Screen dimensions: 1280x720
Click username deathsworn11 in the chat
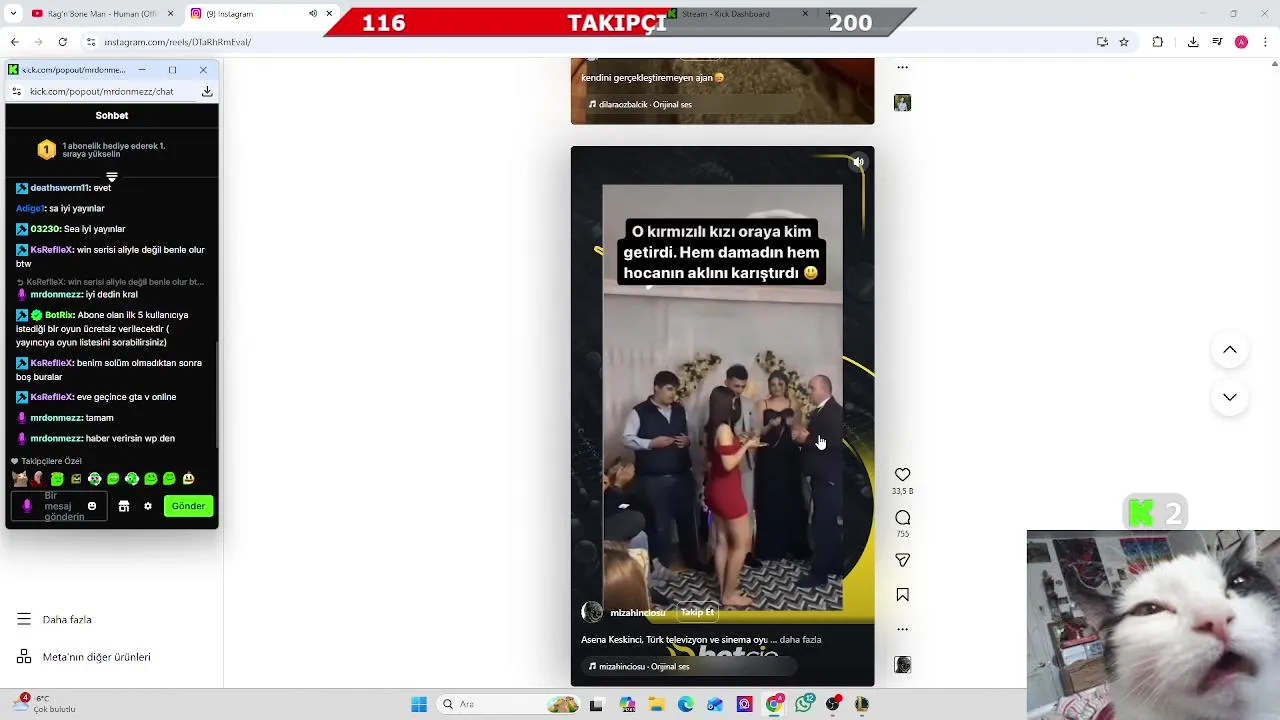click(60, 188)
